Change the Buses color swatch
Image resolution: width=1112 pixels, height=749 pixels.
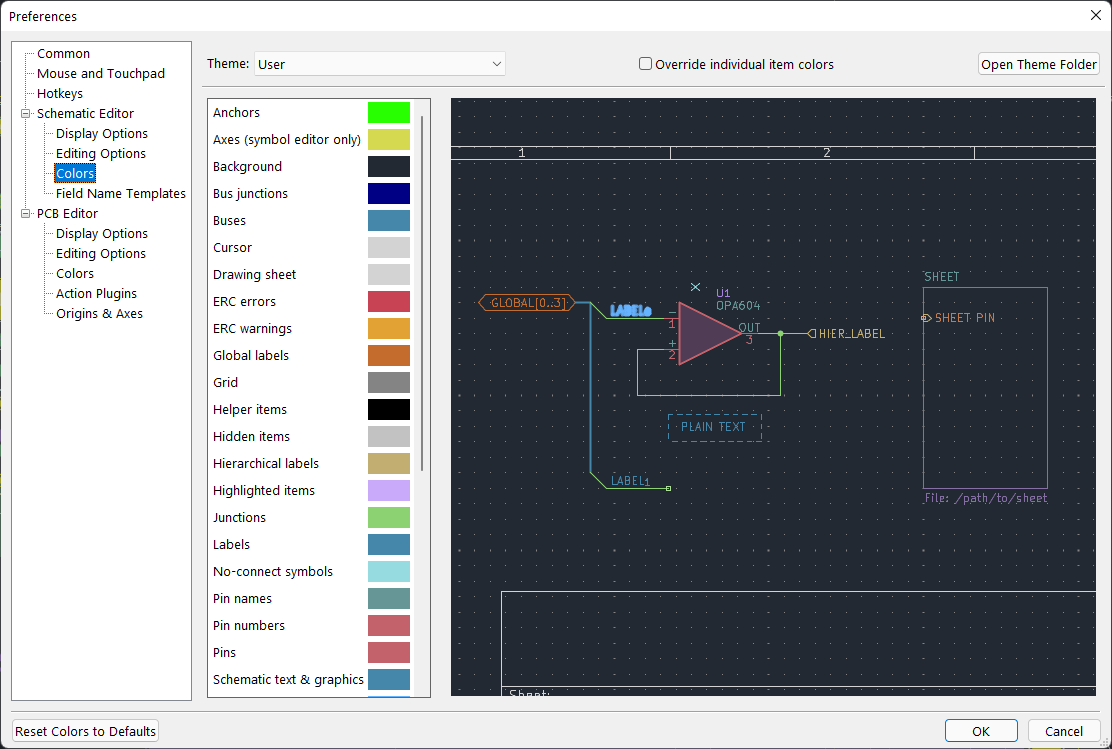(x=389, y=220)
